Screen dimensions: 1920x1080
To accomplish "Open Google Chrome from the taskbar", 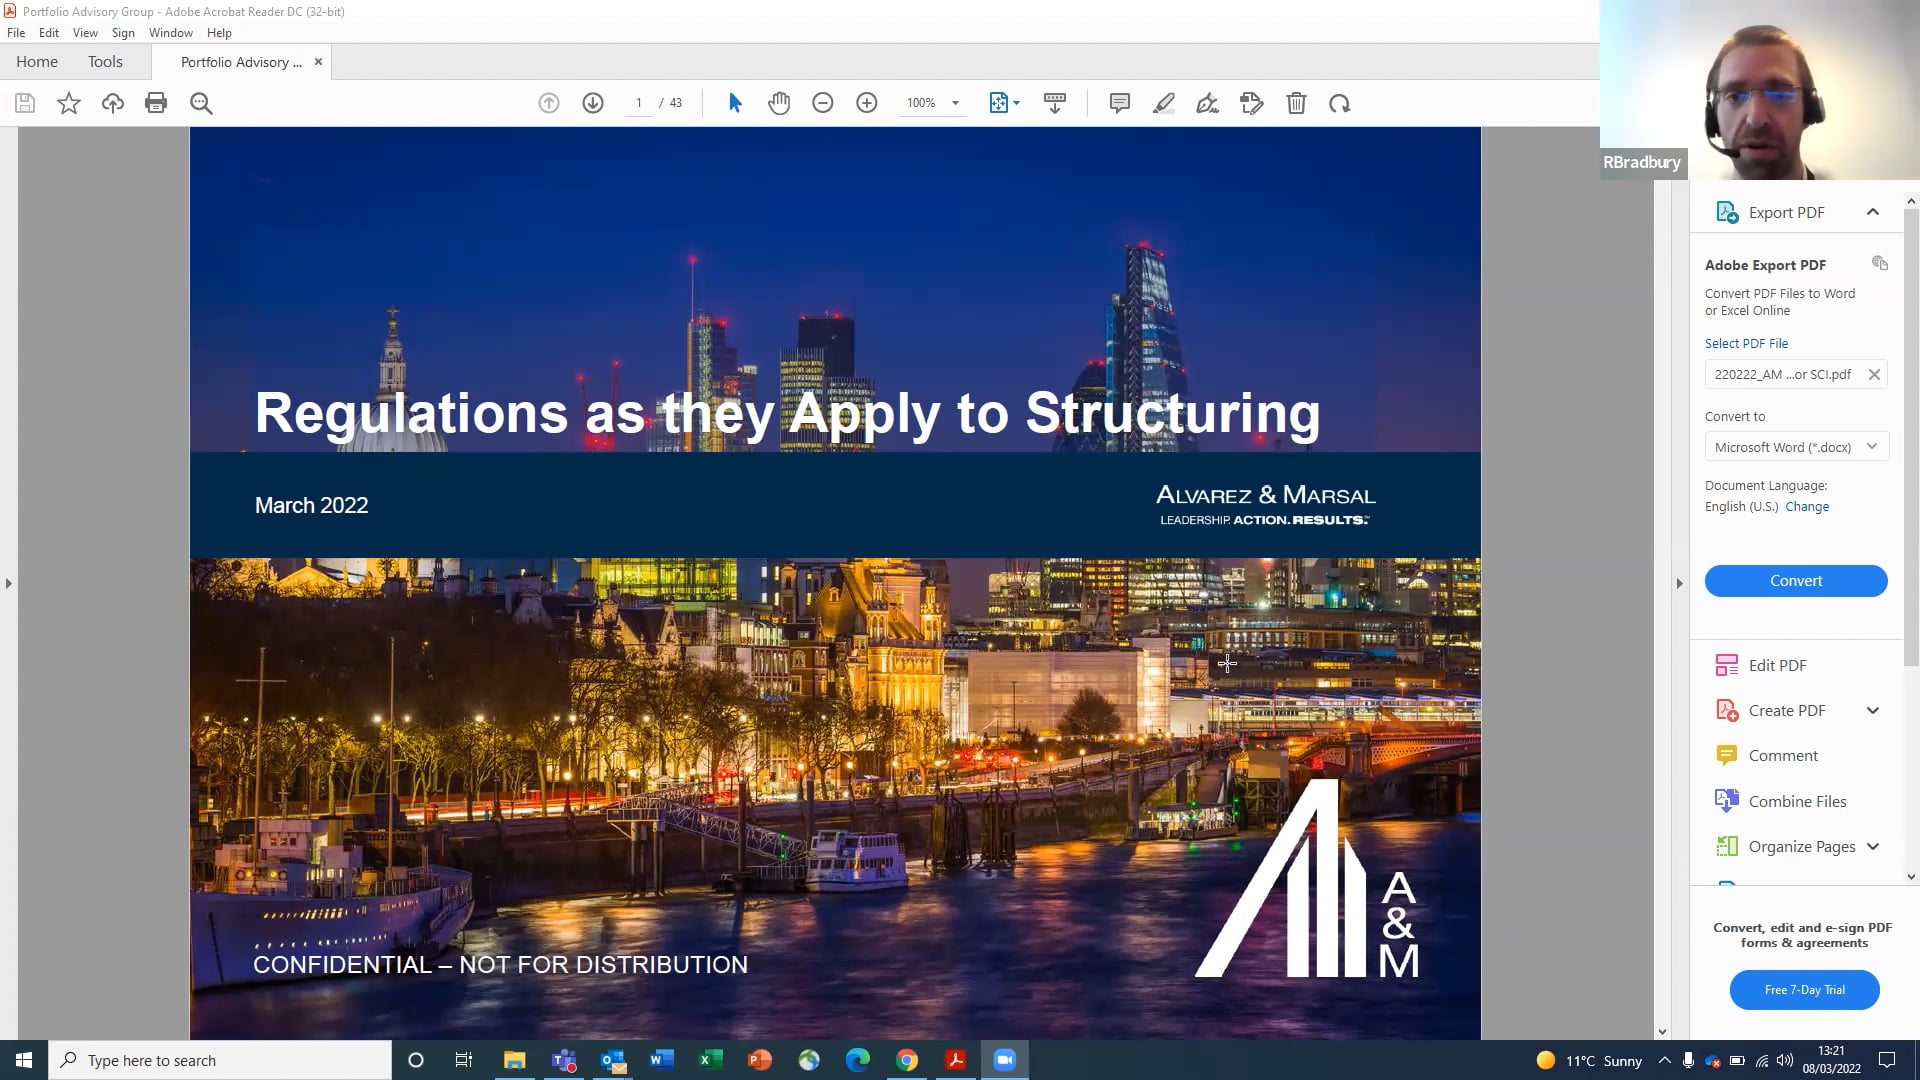I will (907, 1060).
